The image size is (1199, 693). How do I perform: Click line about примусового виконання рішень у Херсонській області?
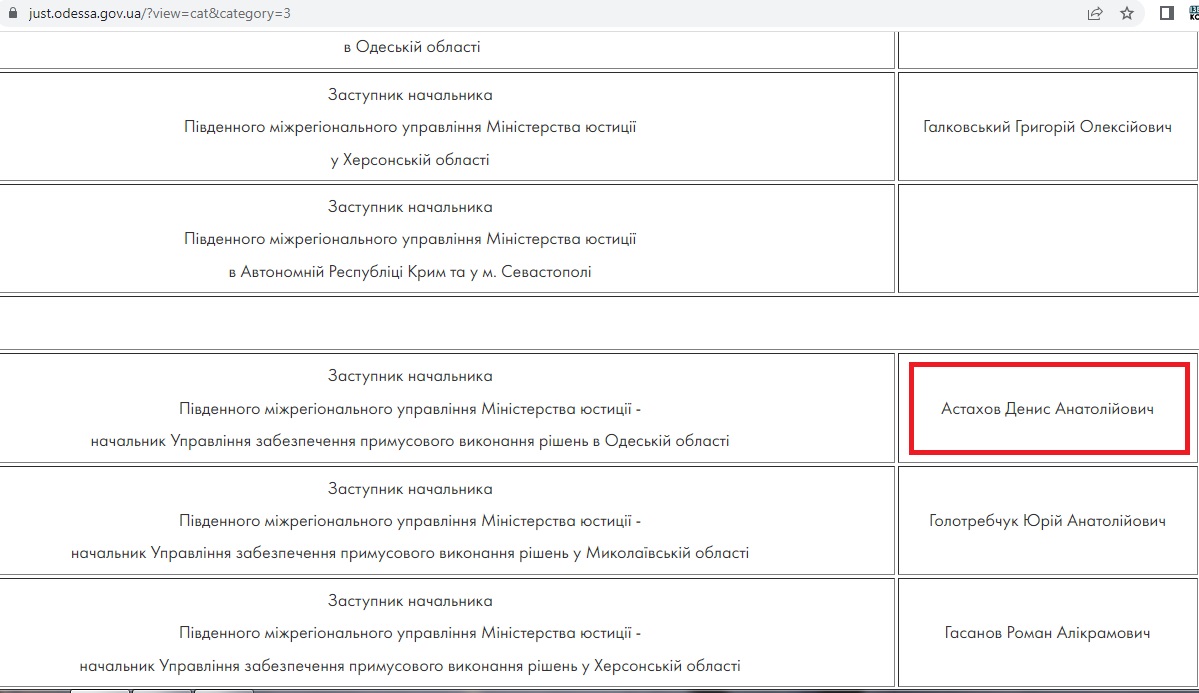point(410,665)
